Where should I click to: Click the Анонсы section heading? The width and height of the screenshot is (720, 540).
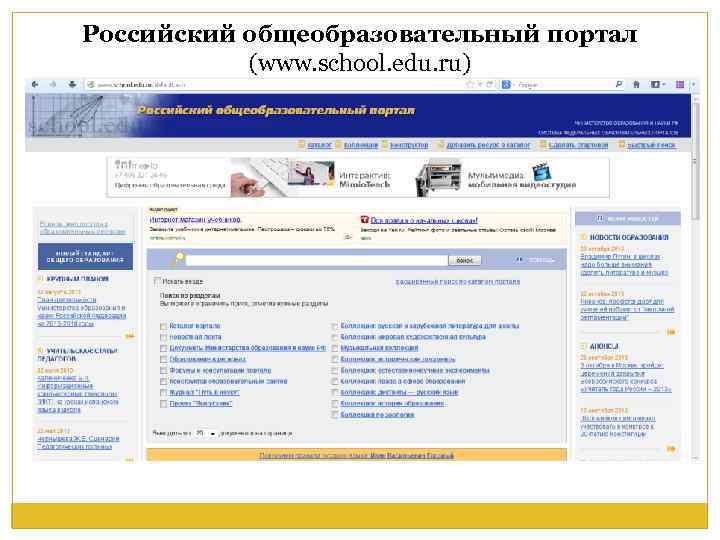(x=604, y=346)
